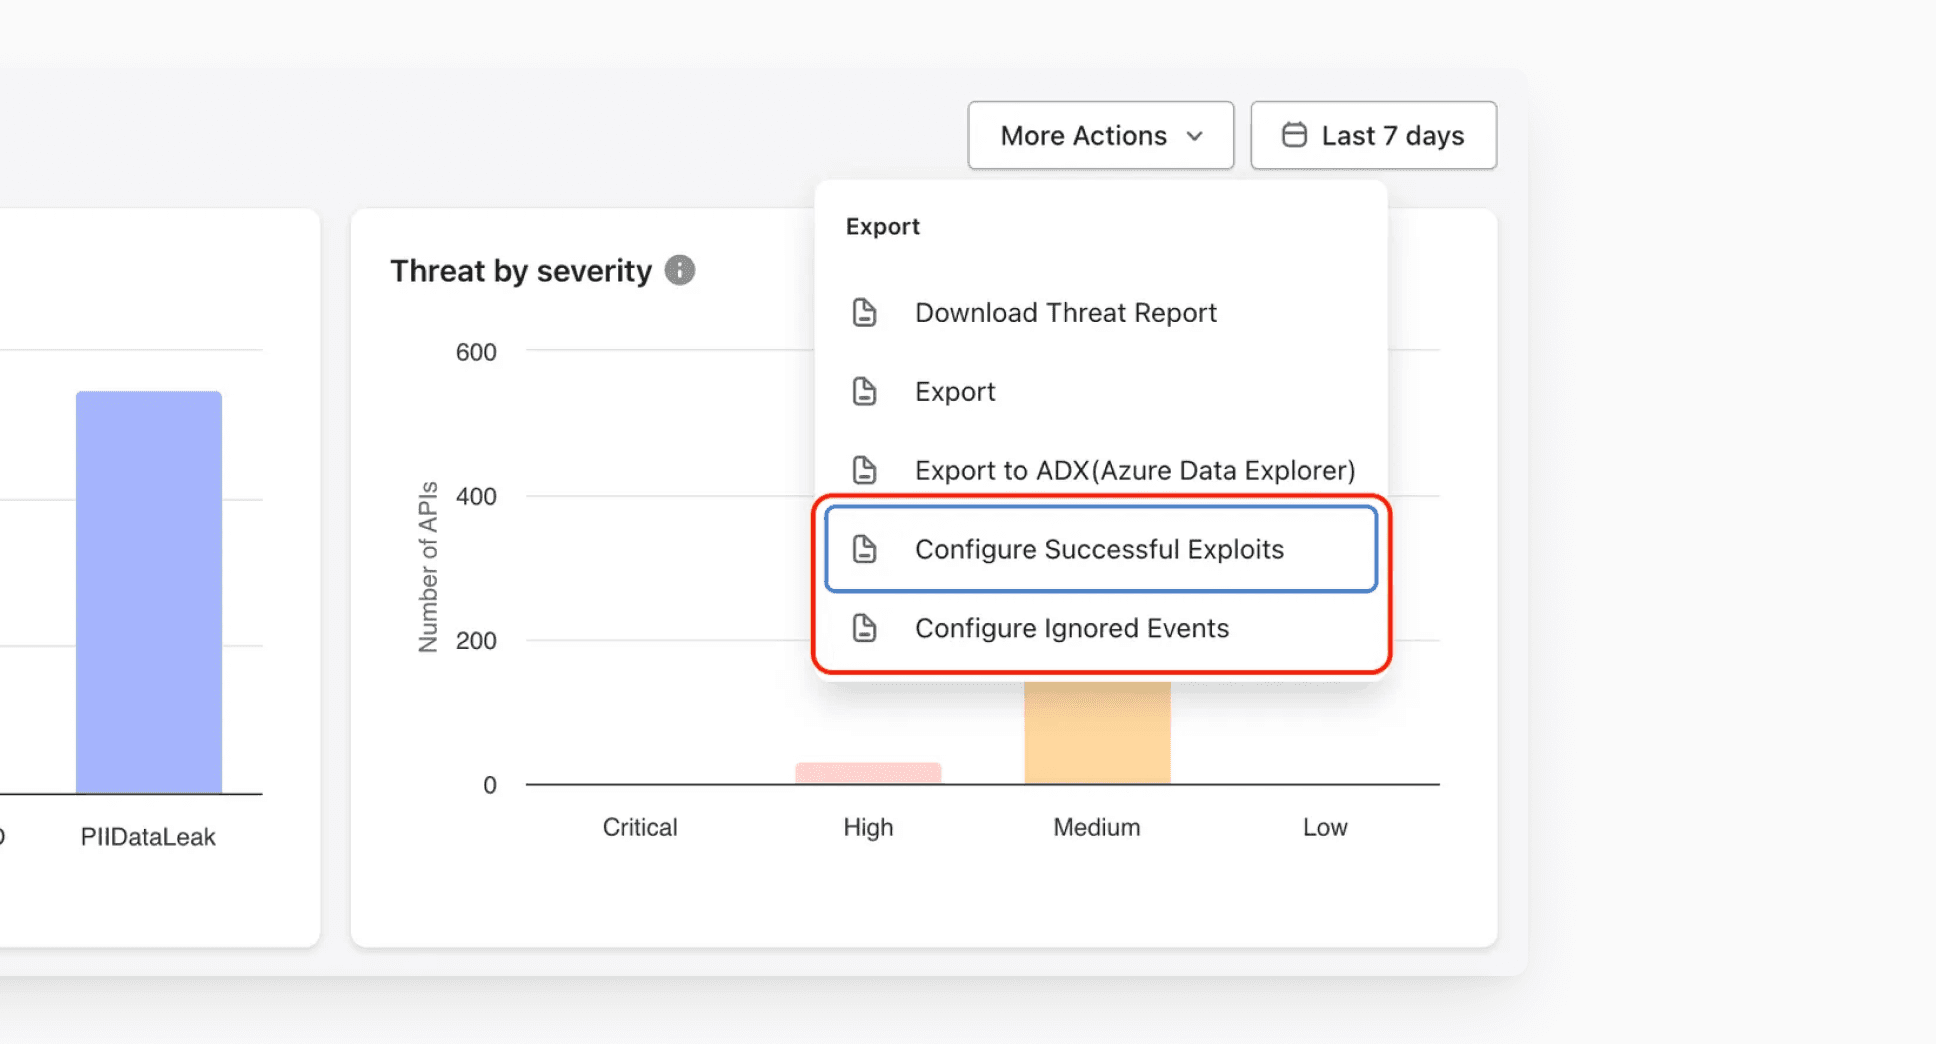Viewport: 1936px width, 1044px height.
Task: Click the document icon beside Export entry
Action: [864, 392]
